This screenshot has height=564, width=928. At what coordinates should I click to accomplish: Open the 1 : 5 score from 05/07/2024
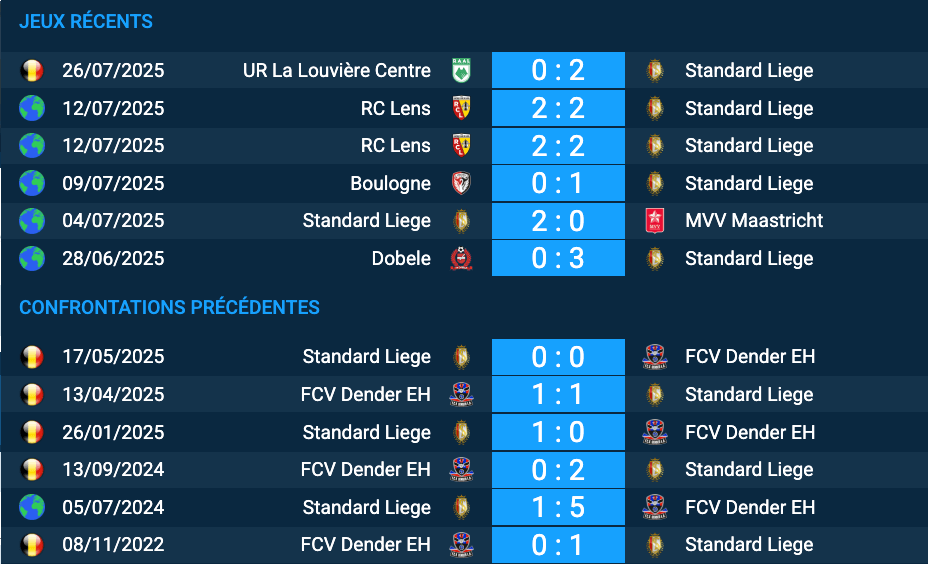tap(558, 508)
